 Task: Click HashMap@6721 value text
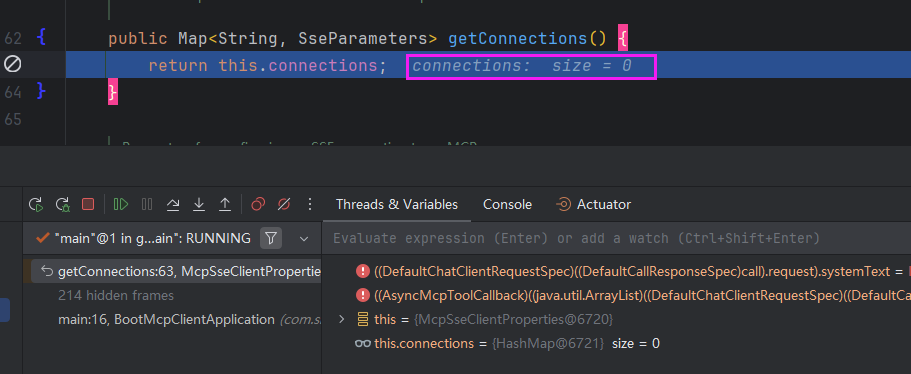coord(548,343)
